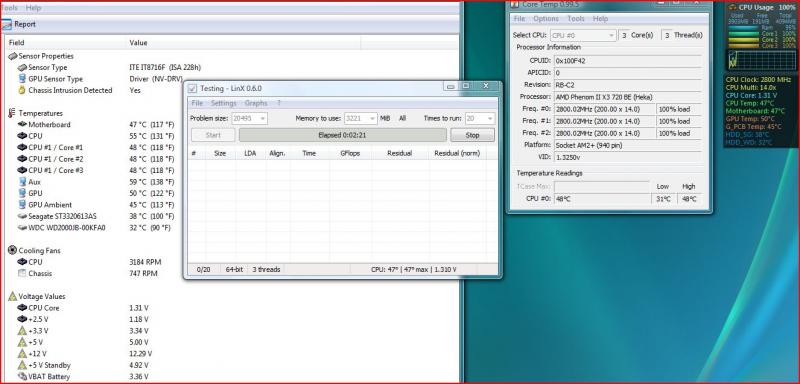The image size is (800, 384).
Task: Open the Help menu in Everest window
Action: (x=34, y=8)
